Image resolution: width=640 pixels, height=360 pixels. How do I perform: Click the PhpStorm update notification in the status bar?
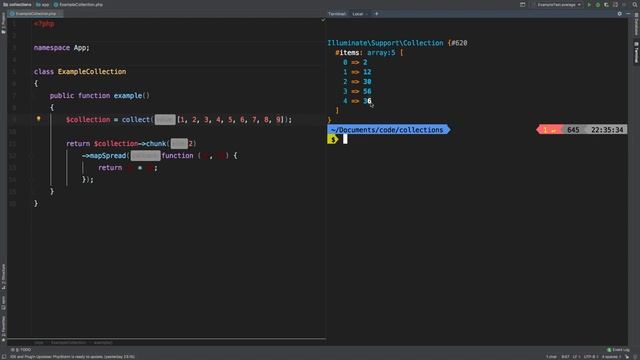[x=72, y=357]
